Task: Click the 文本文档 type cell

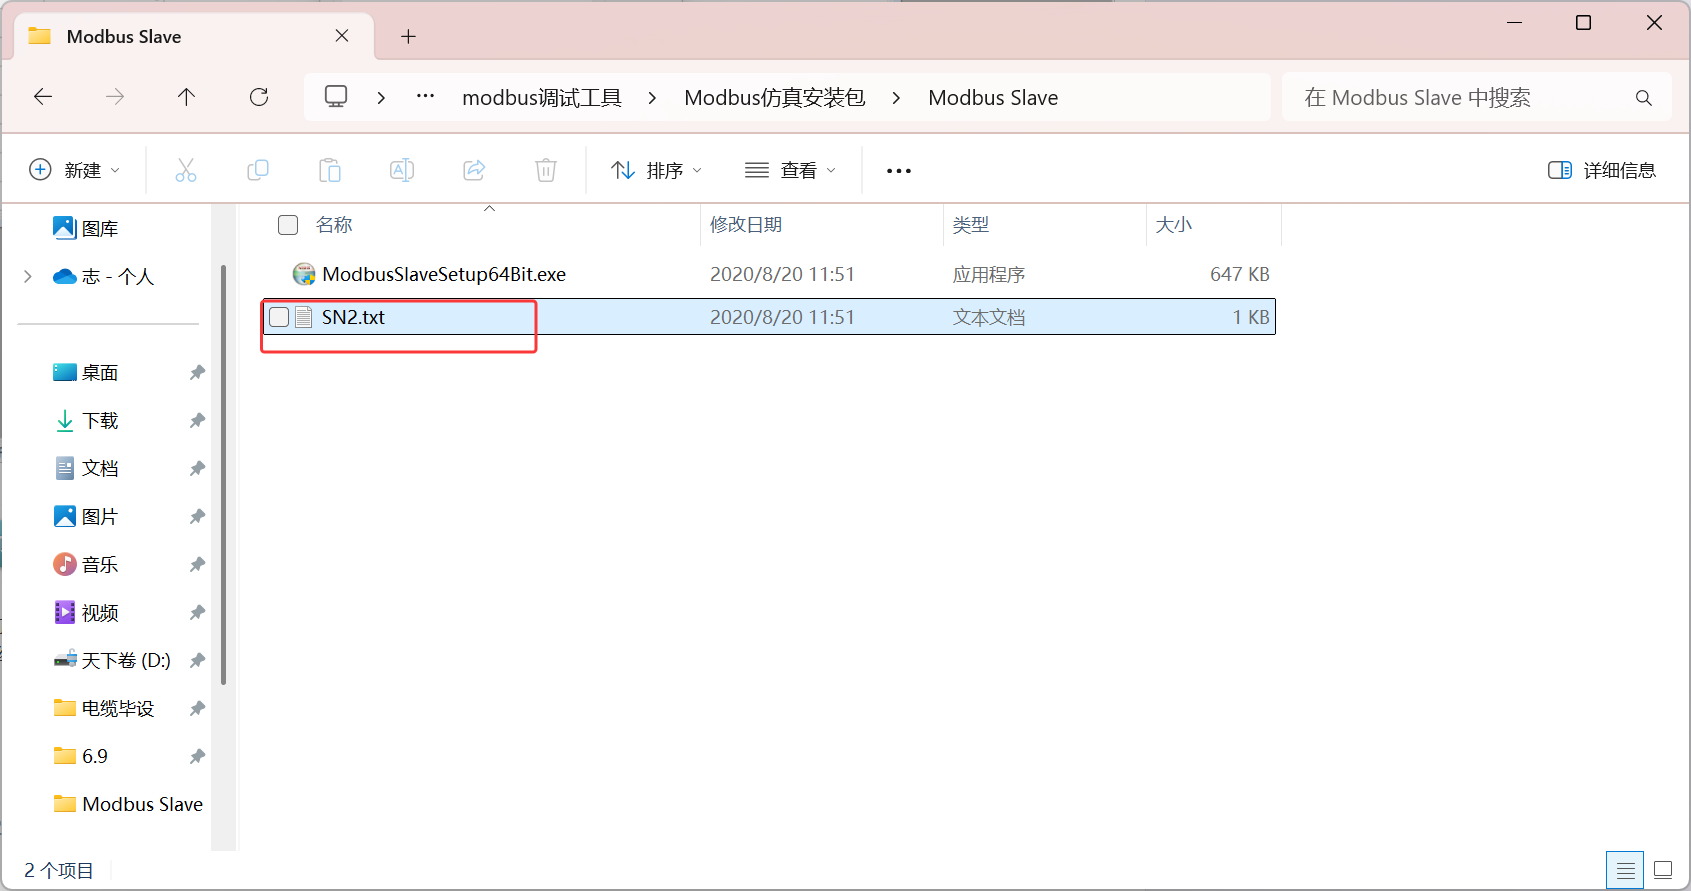Action: (x=988, y=317)
